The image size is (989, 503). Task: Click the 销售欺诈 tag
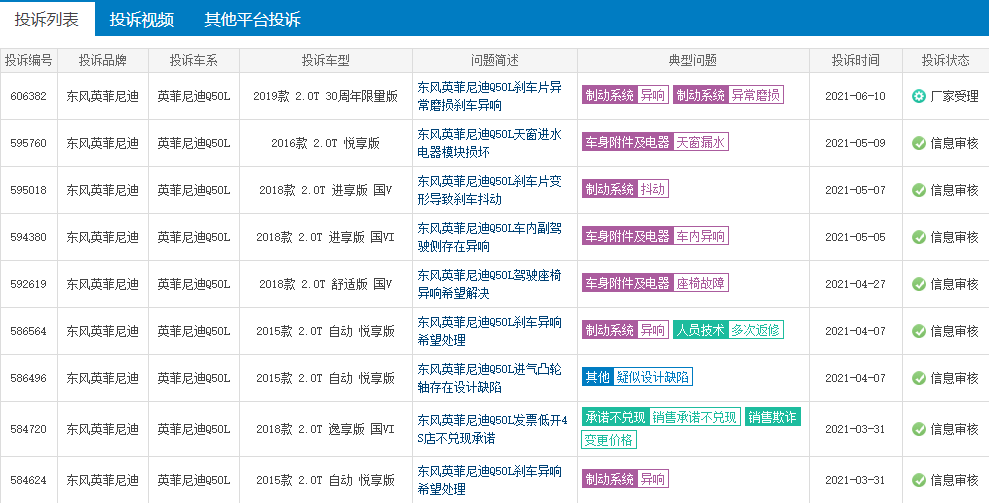(x=773, y=417)
